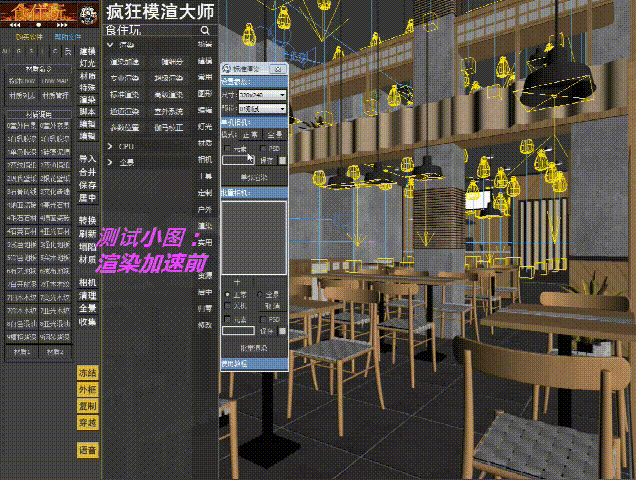Tick 元素 checkbox in batch section
Viewport: 636px width, 480px height.
click(227, 319)
